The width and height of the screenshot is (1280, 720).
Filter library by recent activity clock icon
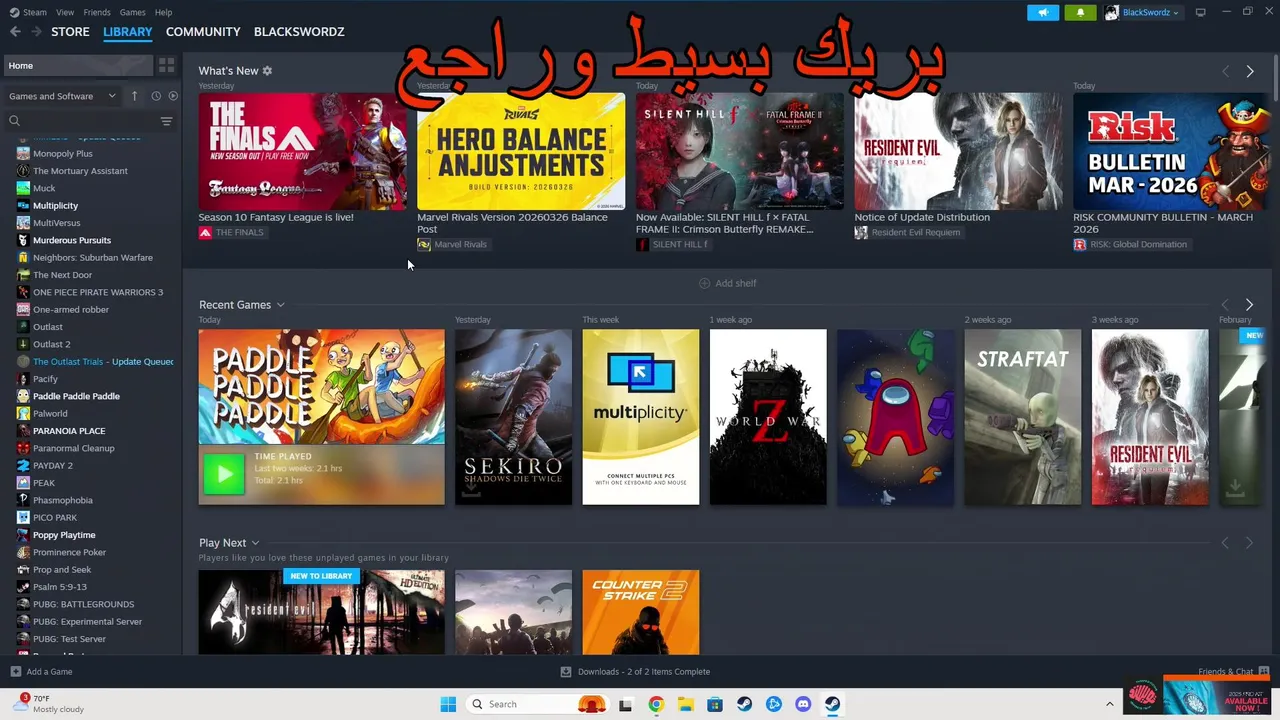point(156,96)
